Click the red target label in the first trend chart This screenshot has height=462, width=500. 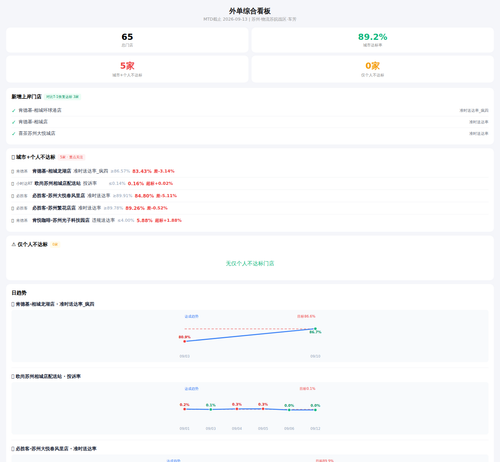[306, 316]
